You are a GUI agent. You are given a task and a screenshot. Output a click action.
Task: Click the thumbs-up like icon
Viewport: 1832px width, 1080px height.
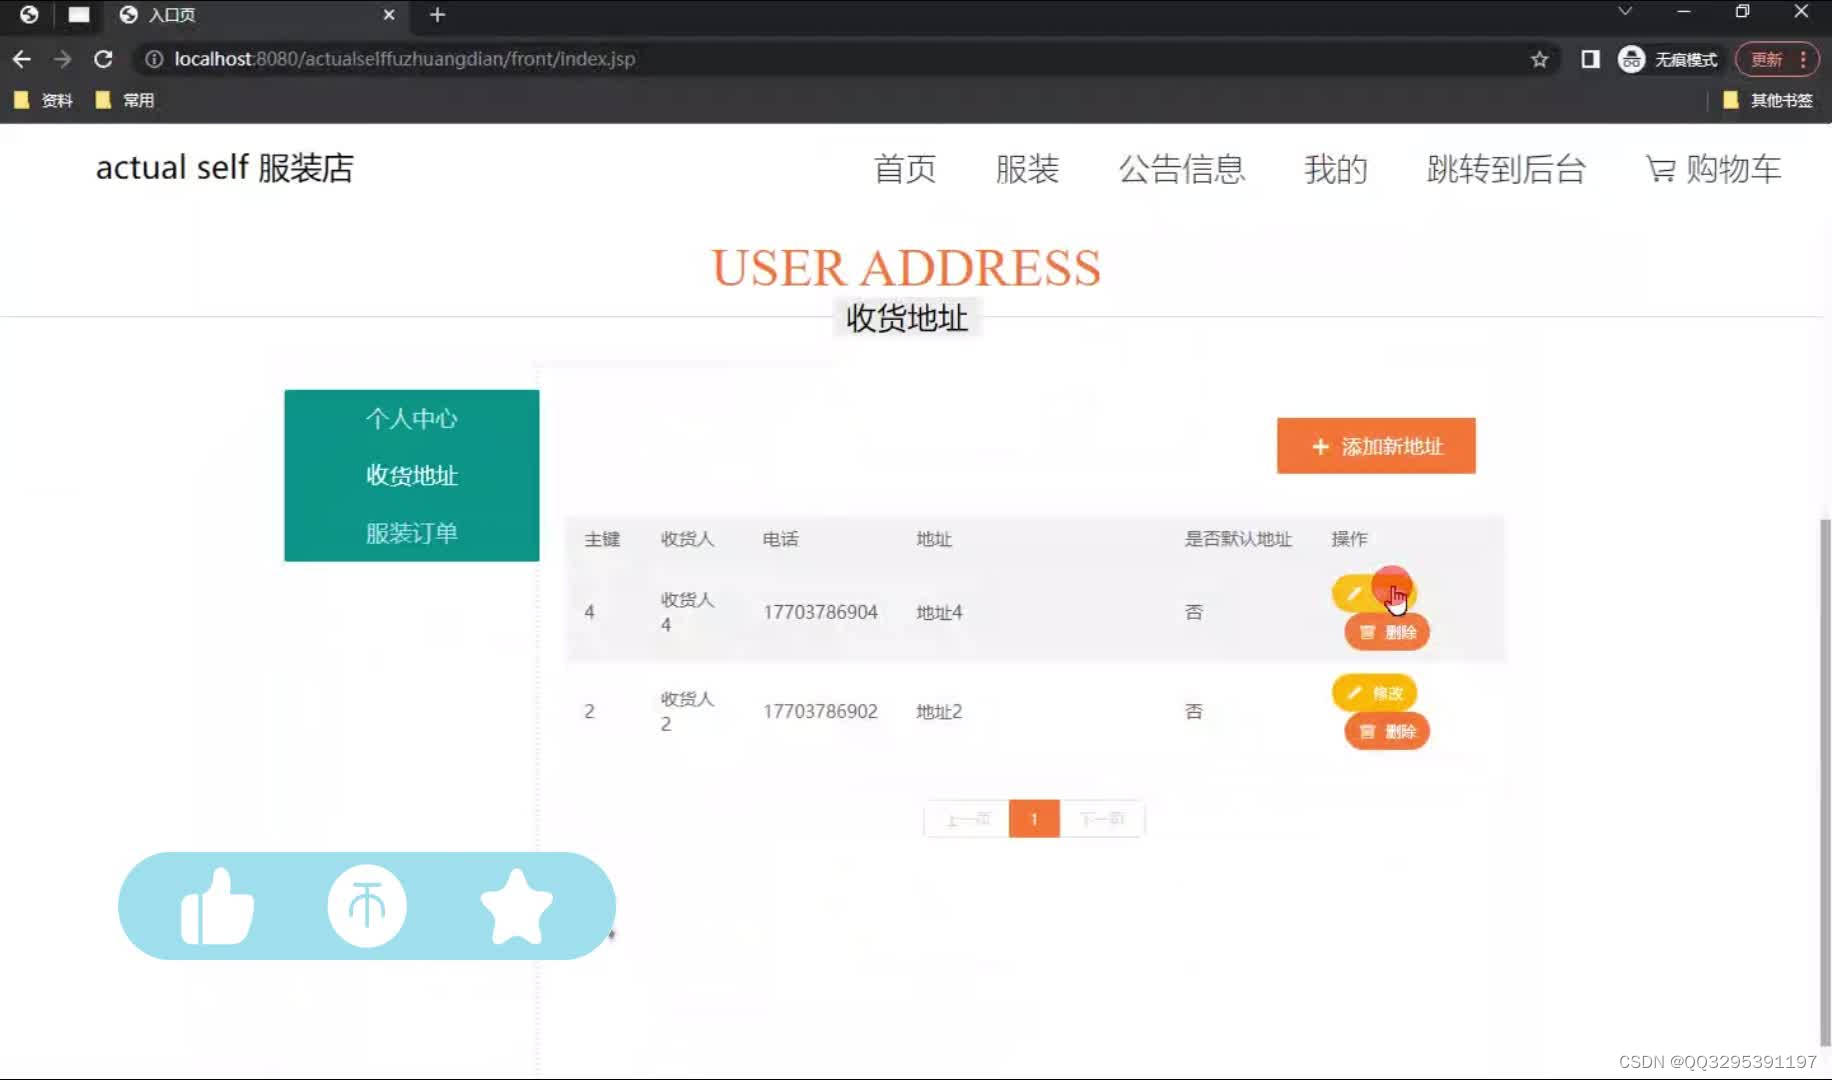pos(217,906)
